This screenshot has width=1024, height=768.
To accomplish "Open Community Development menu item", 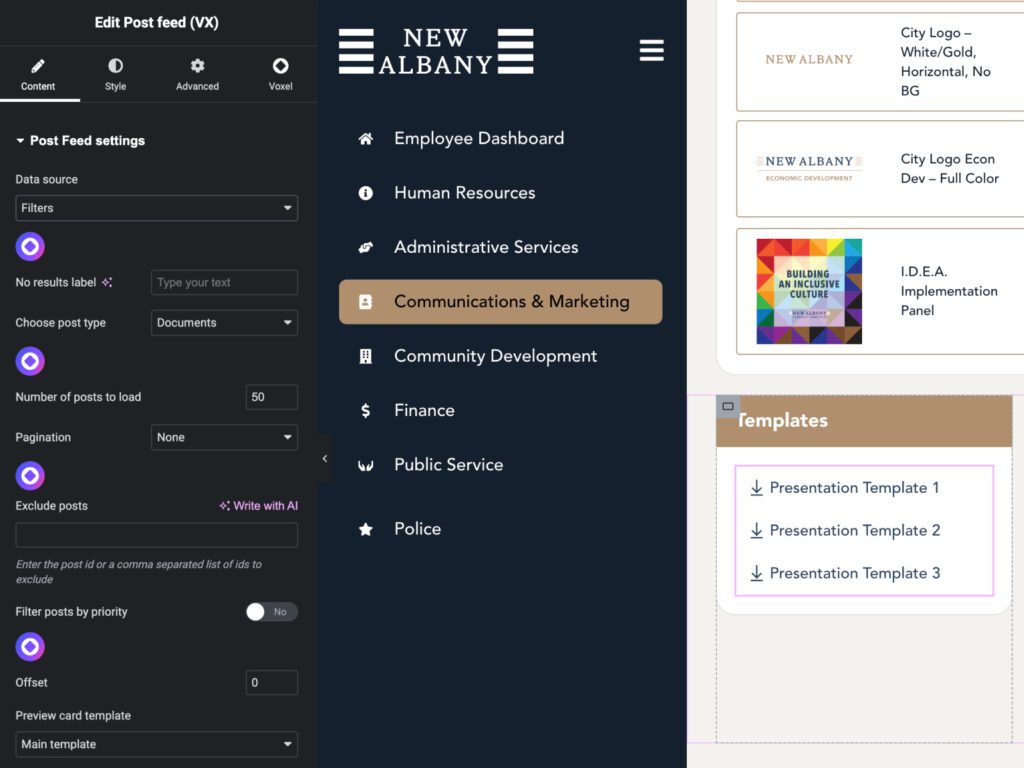I will coord(495,356).
